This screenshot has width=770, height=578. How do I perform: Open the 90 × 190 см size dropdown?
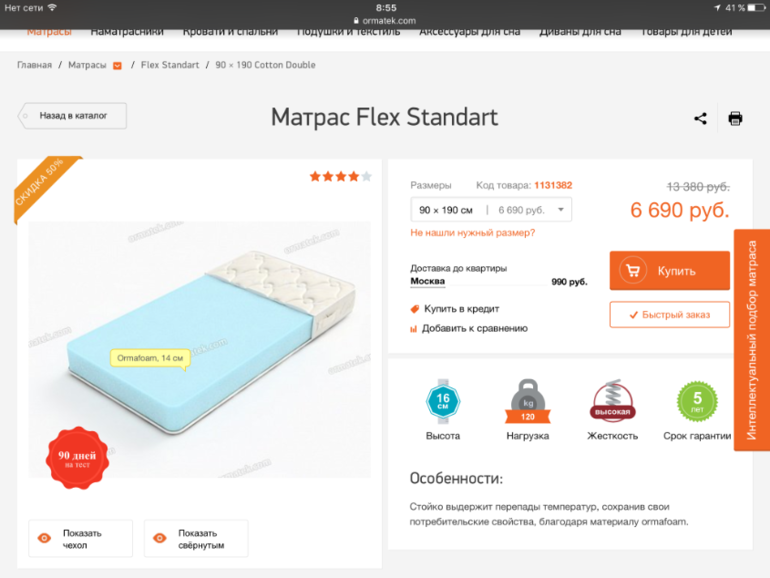491,210
